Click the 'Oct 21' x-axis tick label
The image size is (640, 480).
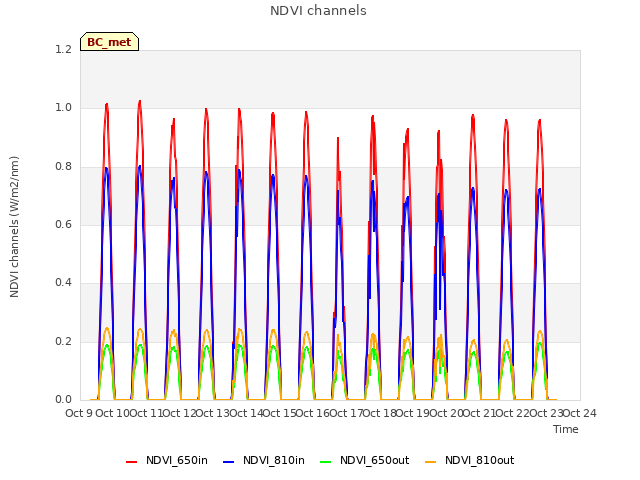pyautogui.click(x=480, y=413)
